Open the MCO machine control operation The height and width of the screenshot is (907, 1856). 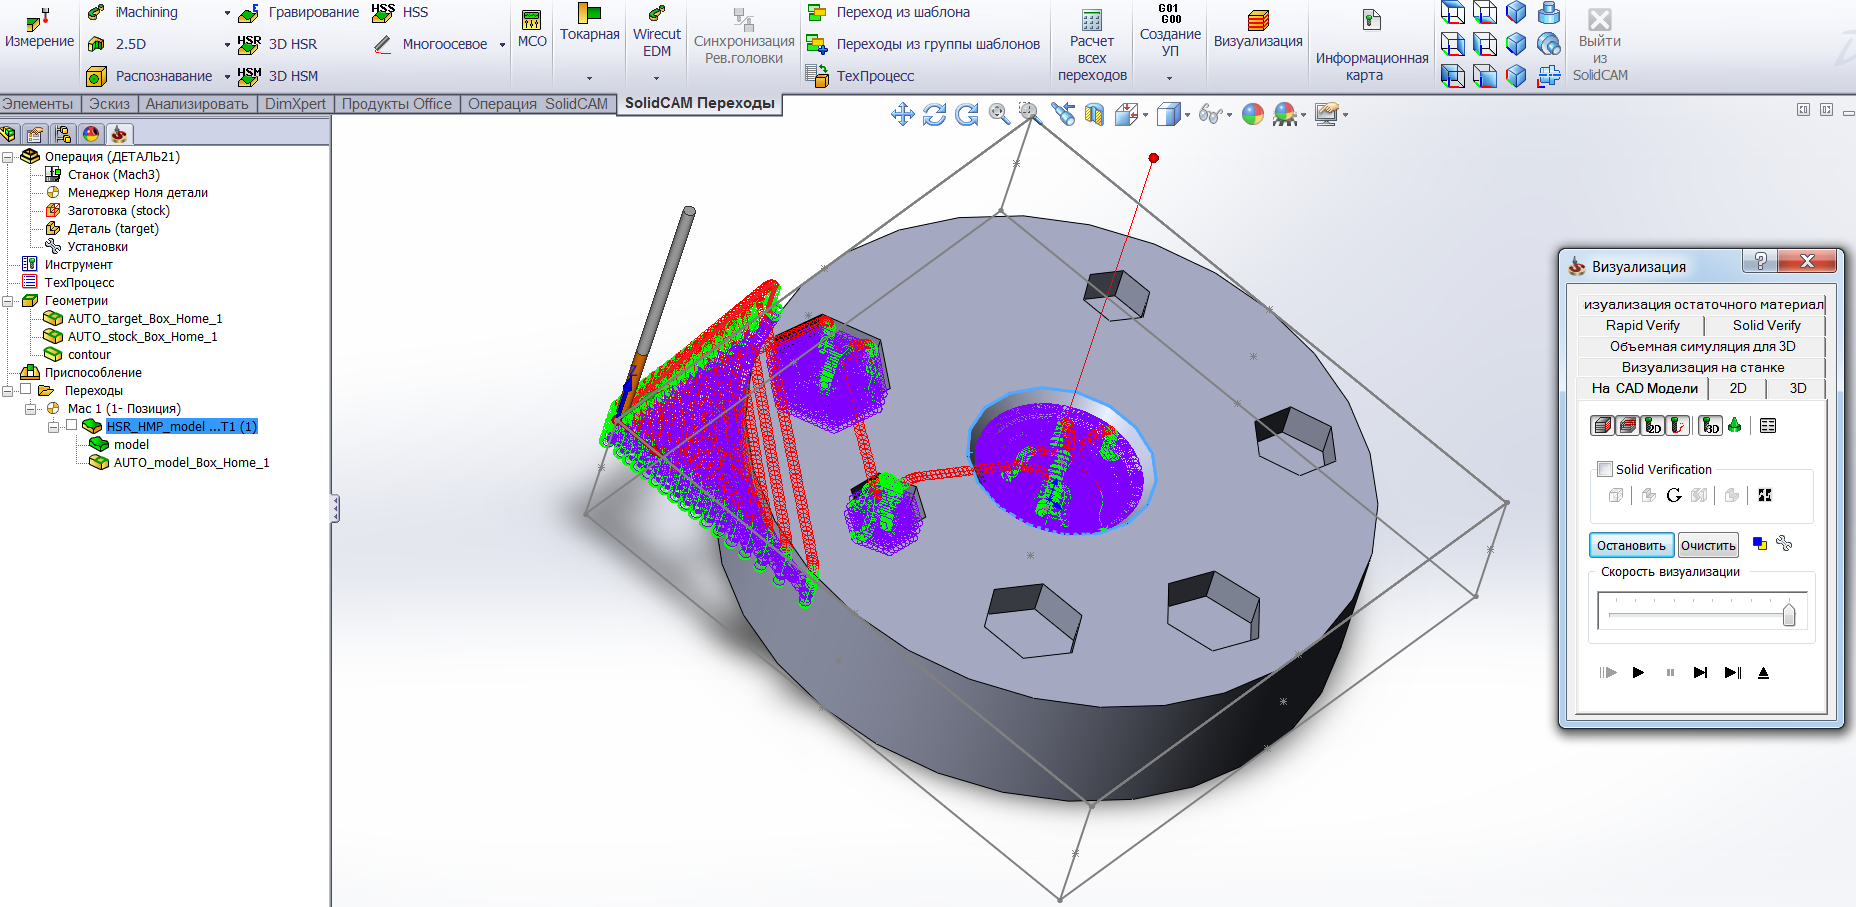pos(532,30)
